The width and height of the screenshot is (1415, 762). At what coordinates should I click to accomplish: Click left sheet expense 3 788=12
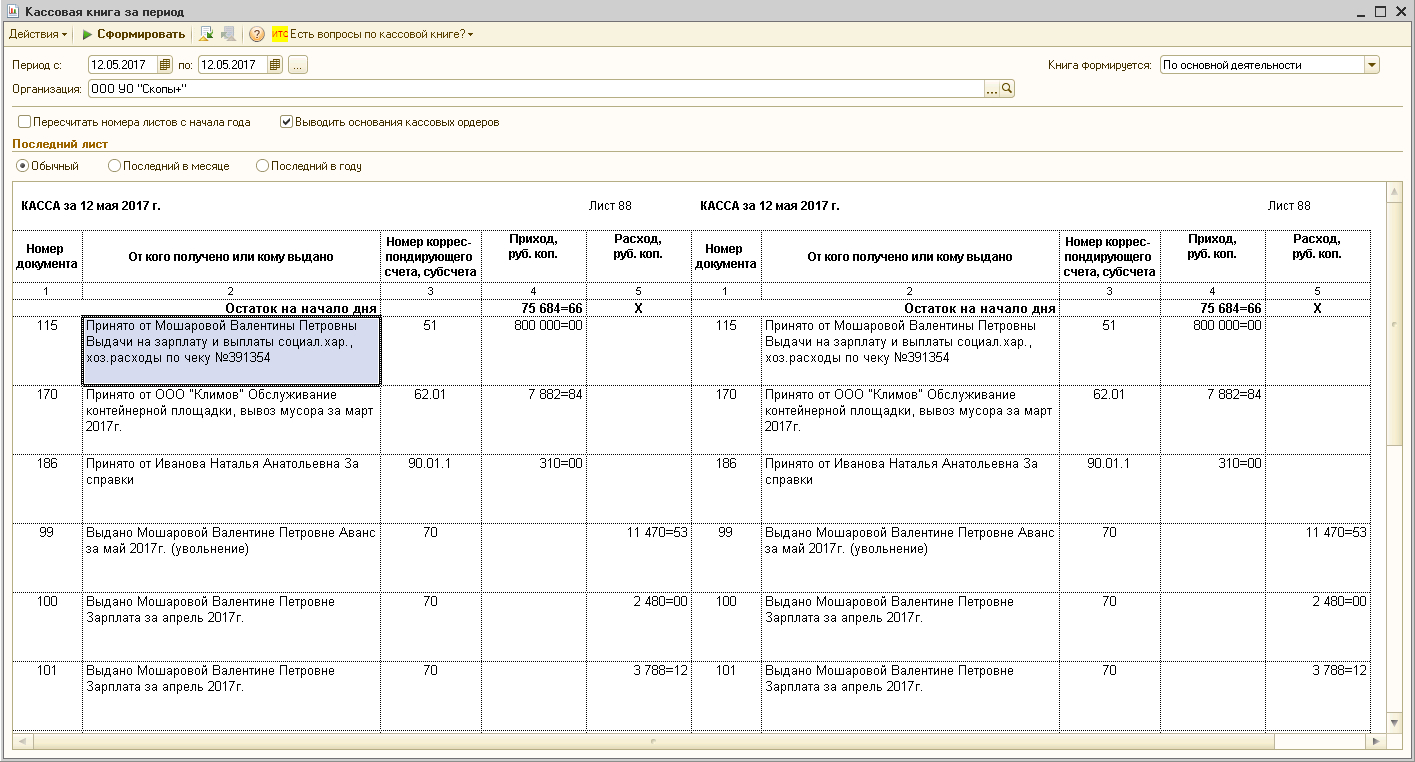pos(660,670)
